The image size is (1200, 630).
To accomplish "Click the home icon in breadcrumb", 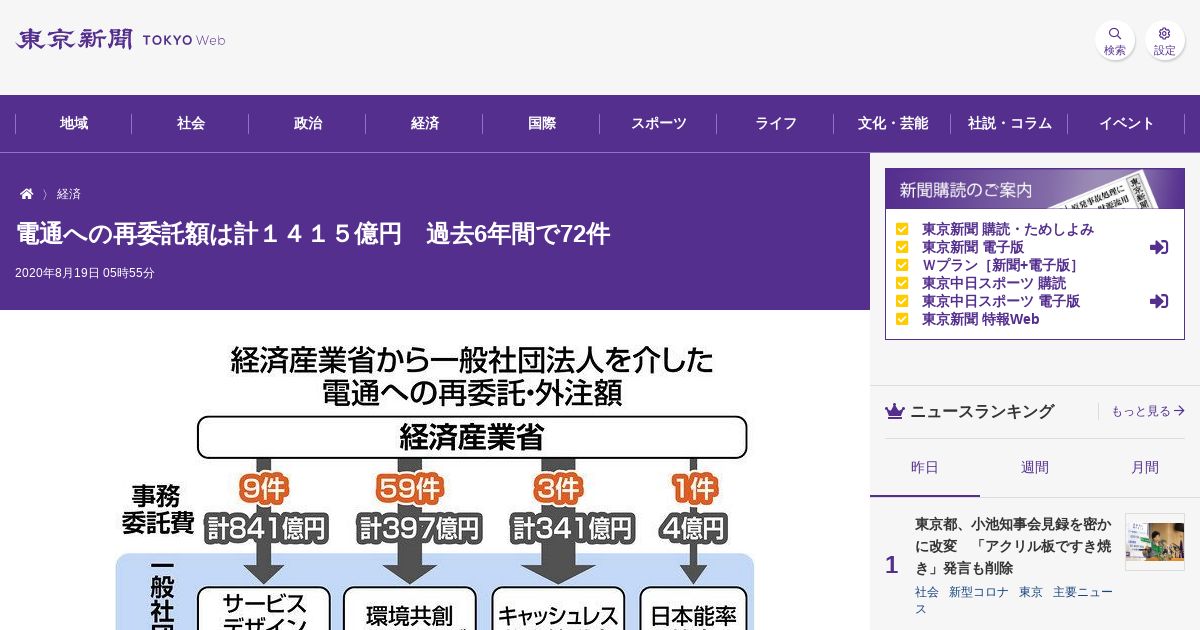I will [x=27, y=194].
